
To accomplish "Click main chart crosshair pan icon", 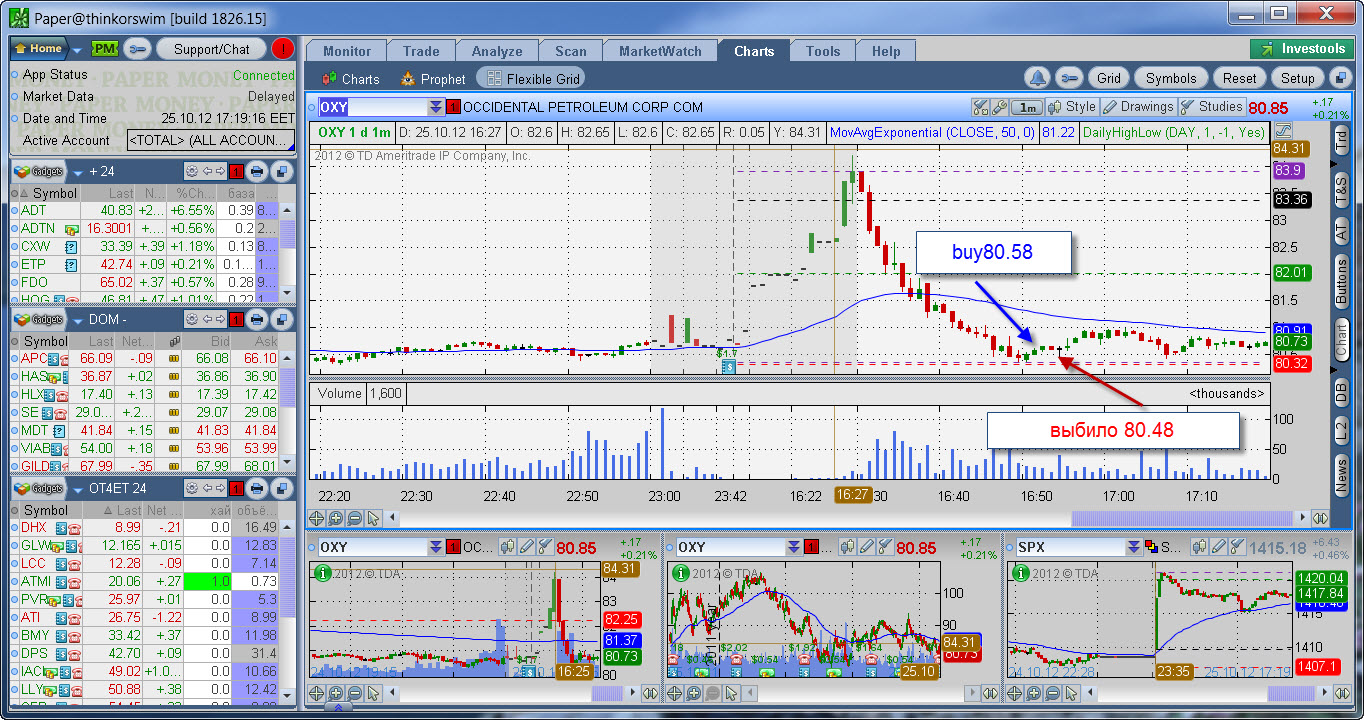I will 317,518.
